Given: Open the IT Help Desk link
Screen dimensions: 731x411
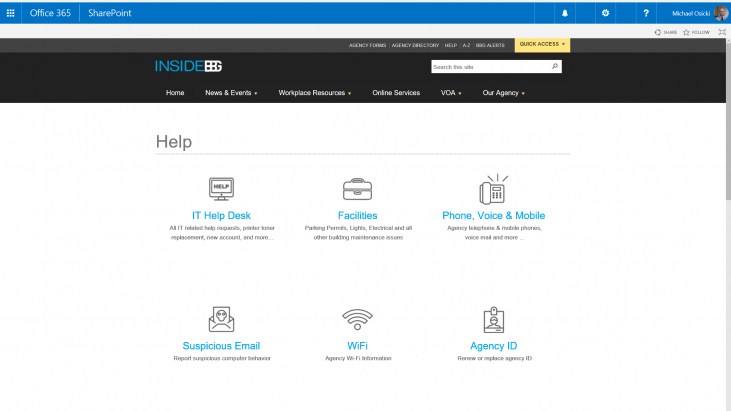Looking at the screenshot, I should [221, 215].
